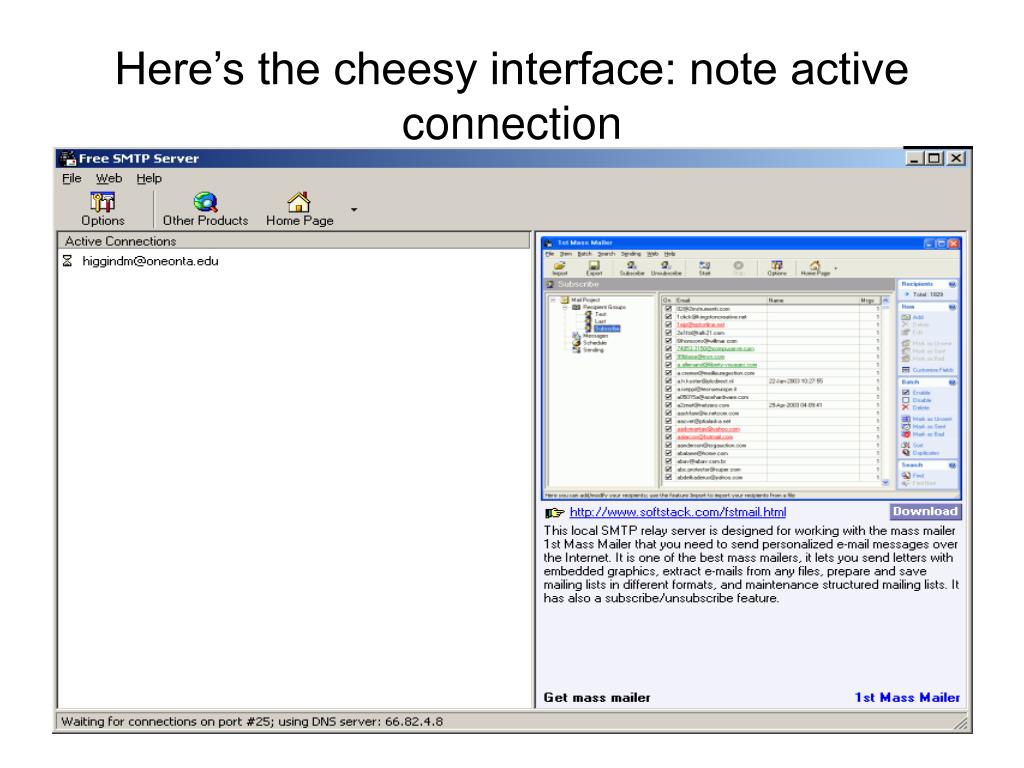
Task: Collapse Batch side panel in Mass Mailer preview
Action: (952, 382)
